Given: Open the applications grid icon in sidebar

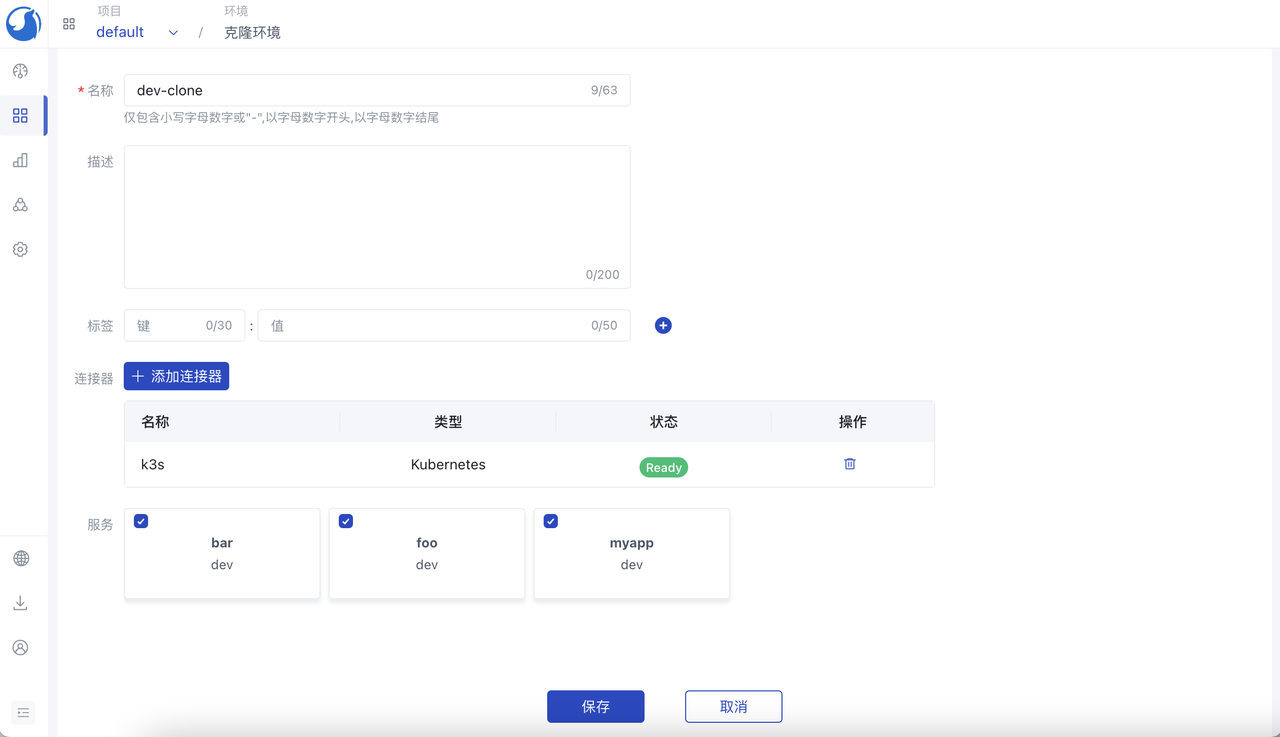Looking at the screenshot, I should pos(20,116).
